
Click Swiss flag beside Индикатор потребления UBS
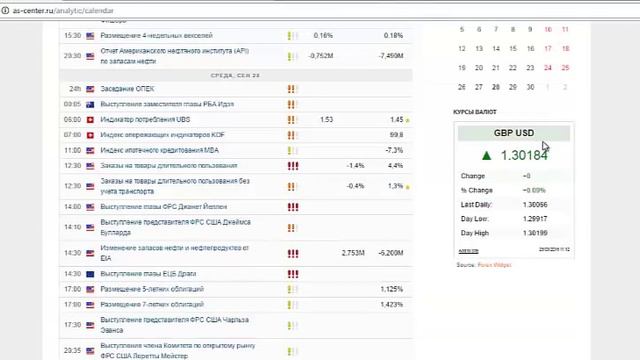pos(90,120)
